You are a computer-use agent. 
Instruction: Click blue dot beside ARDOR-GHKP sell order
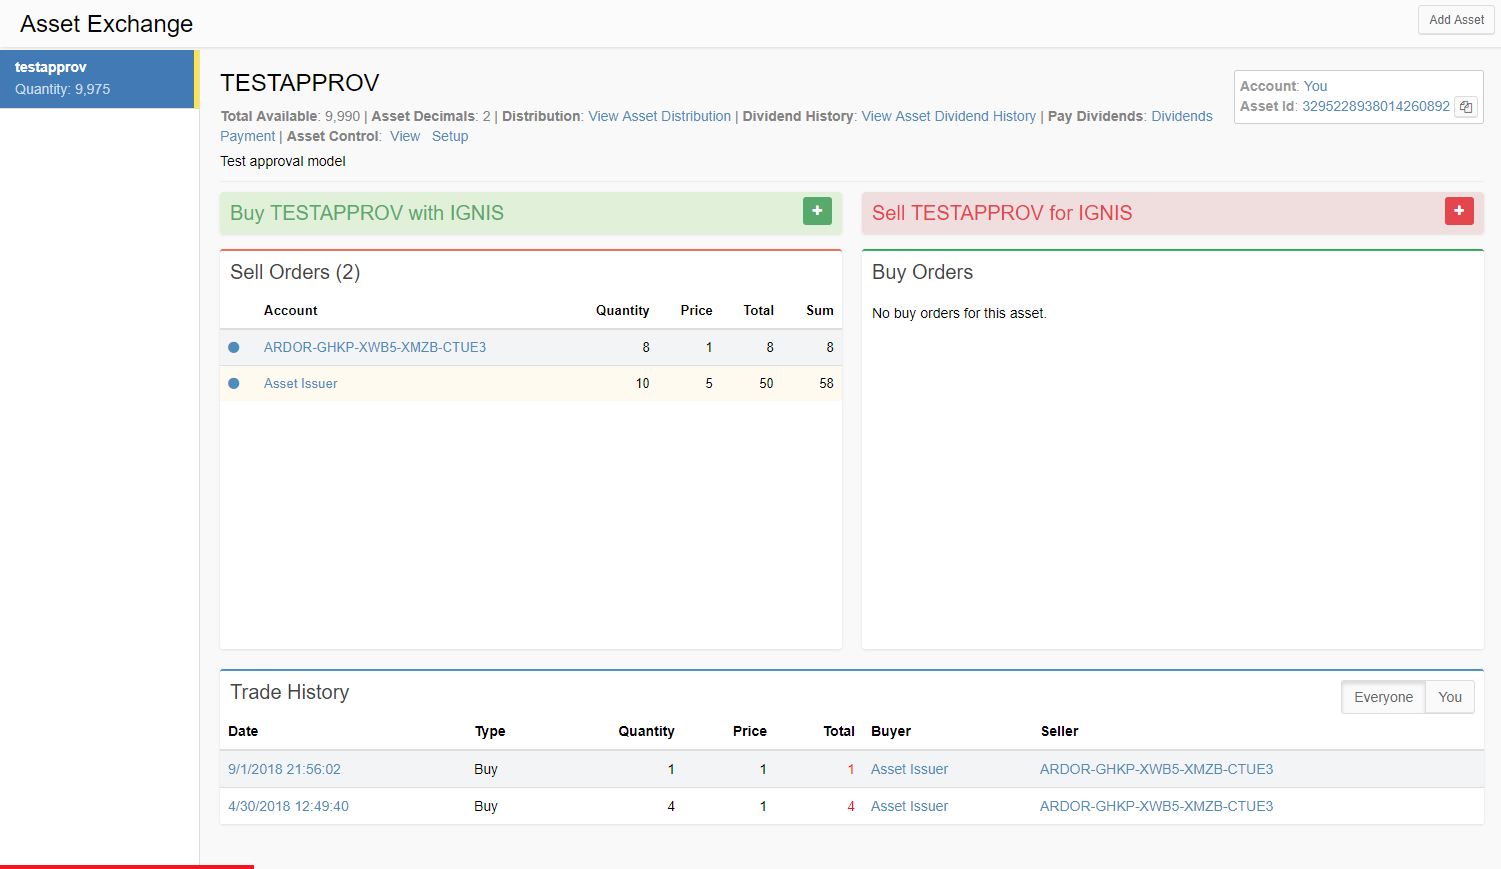point(234,347)
